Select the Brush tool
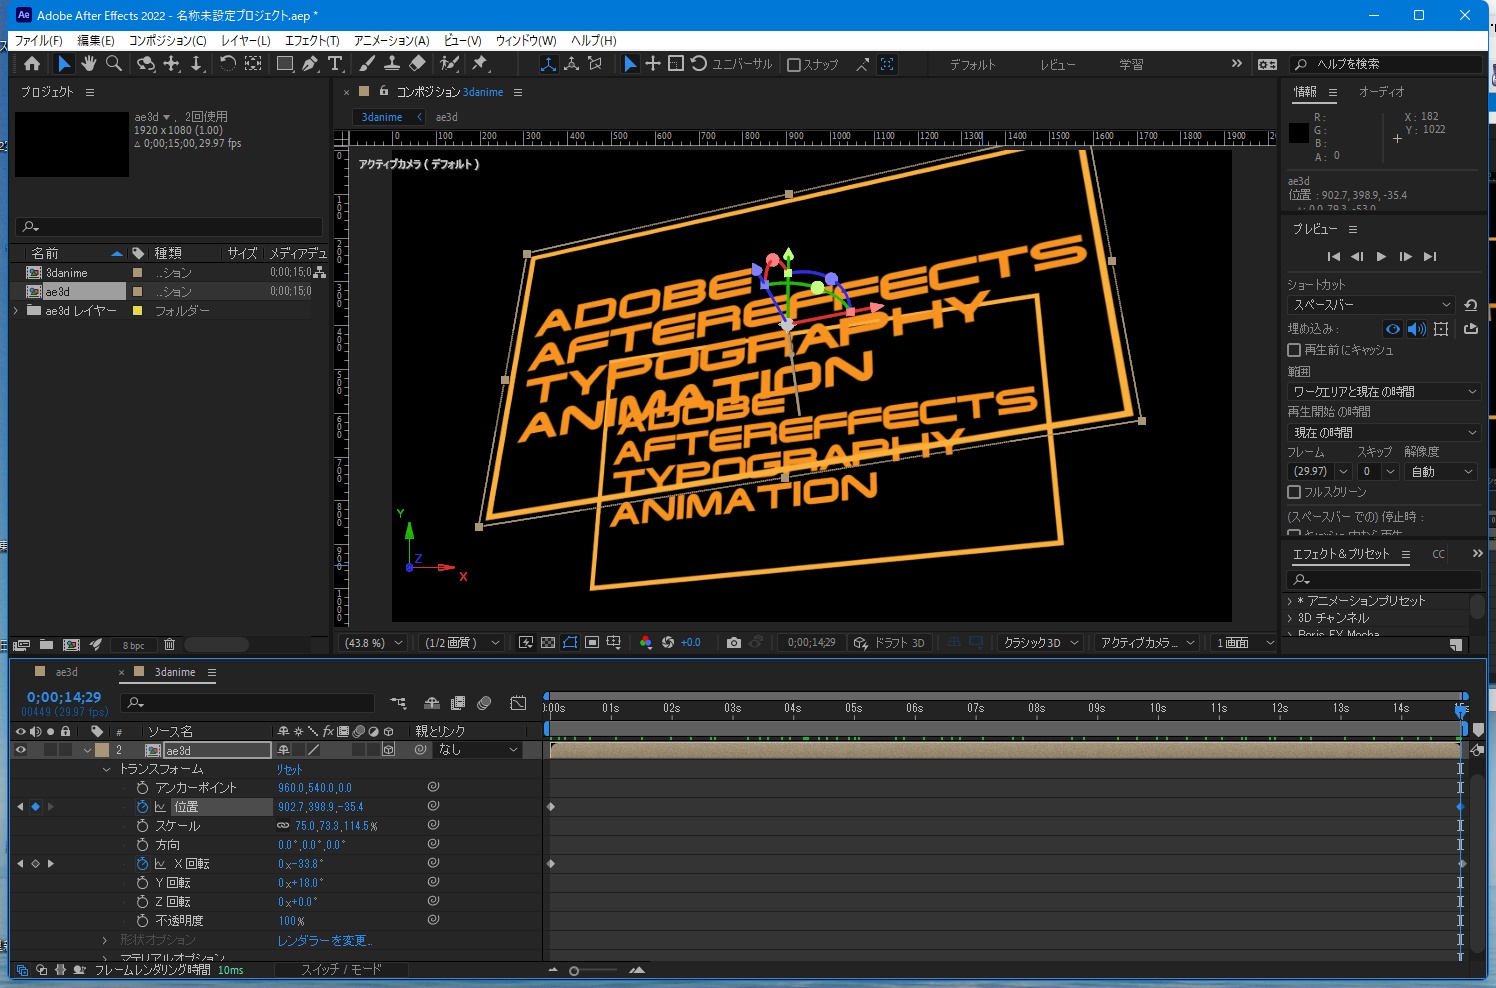The height and width of the screenshot is (988, 1496). (367, 64)
